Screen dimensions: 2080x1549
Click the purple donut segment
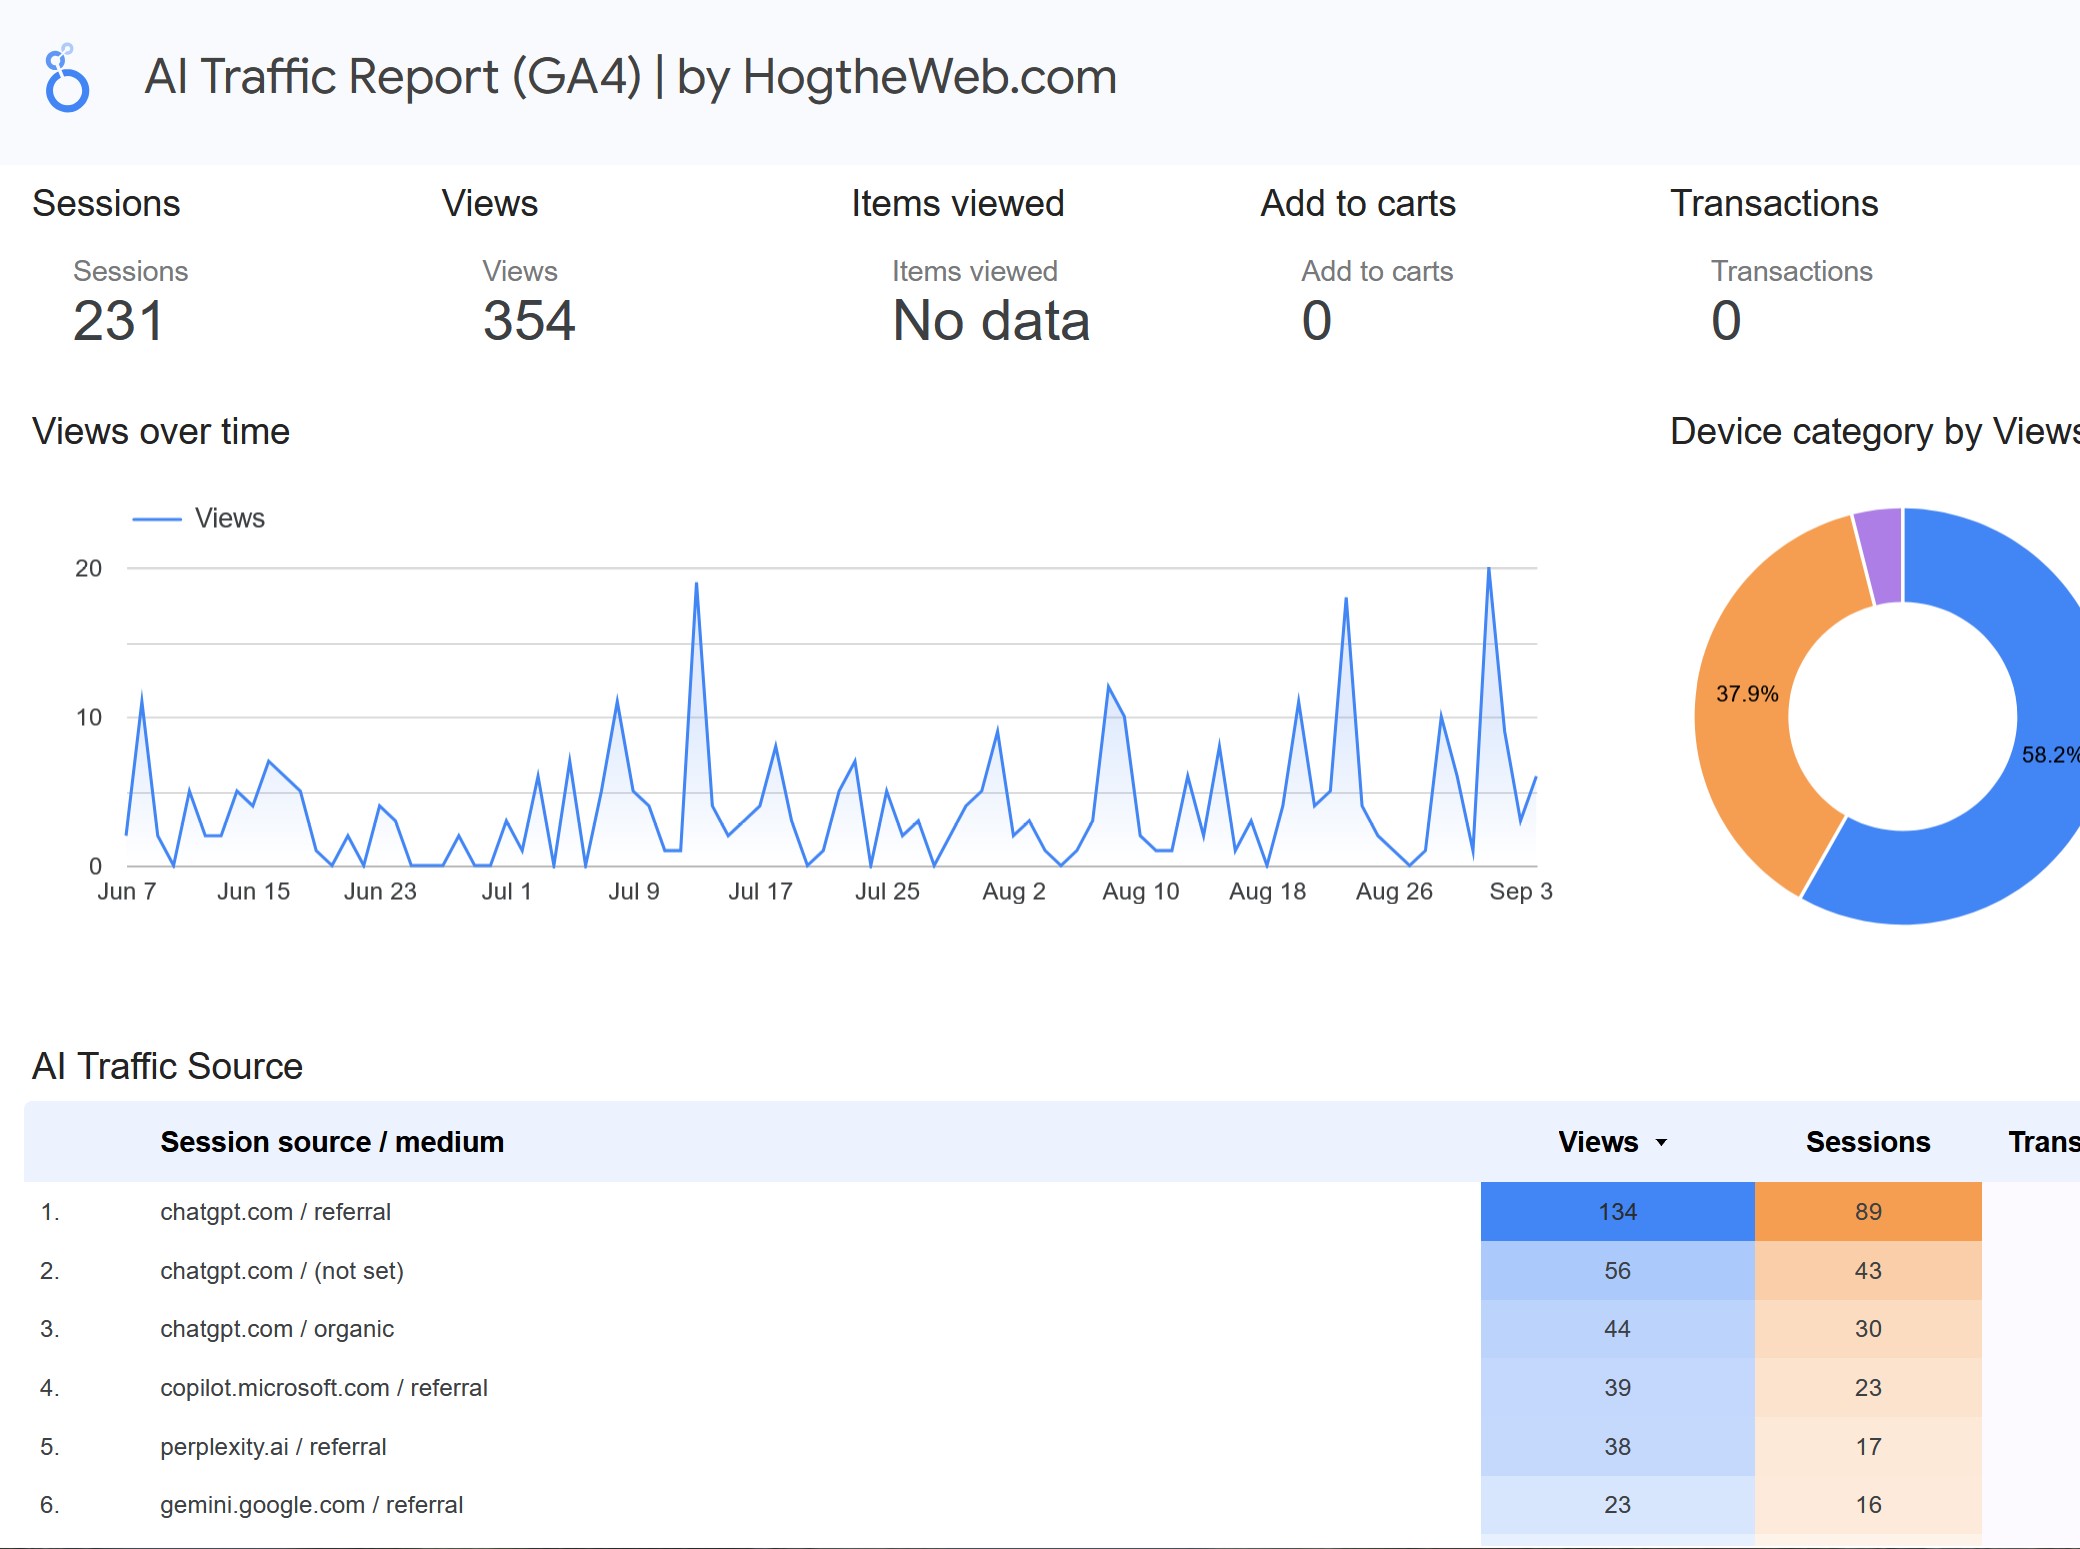pyautogui.click(x=1880, y=555)
